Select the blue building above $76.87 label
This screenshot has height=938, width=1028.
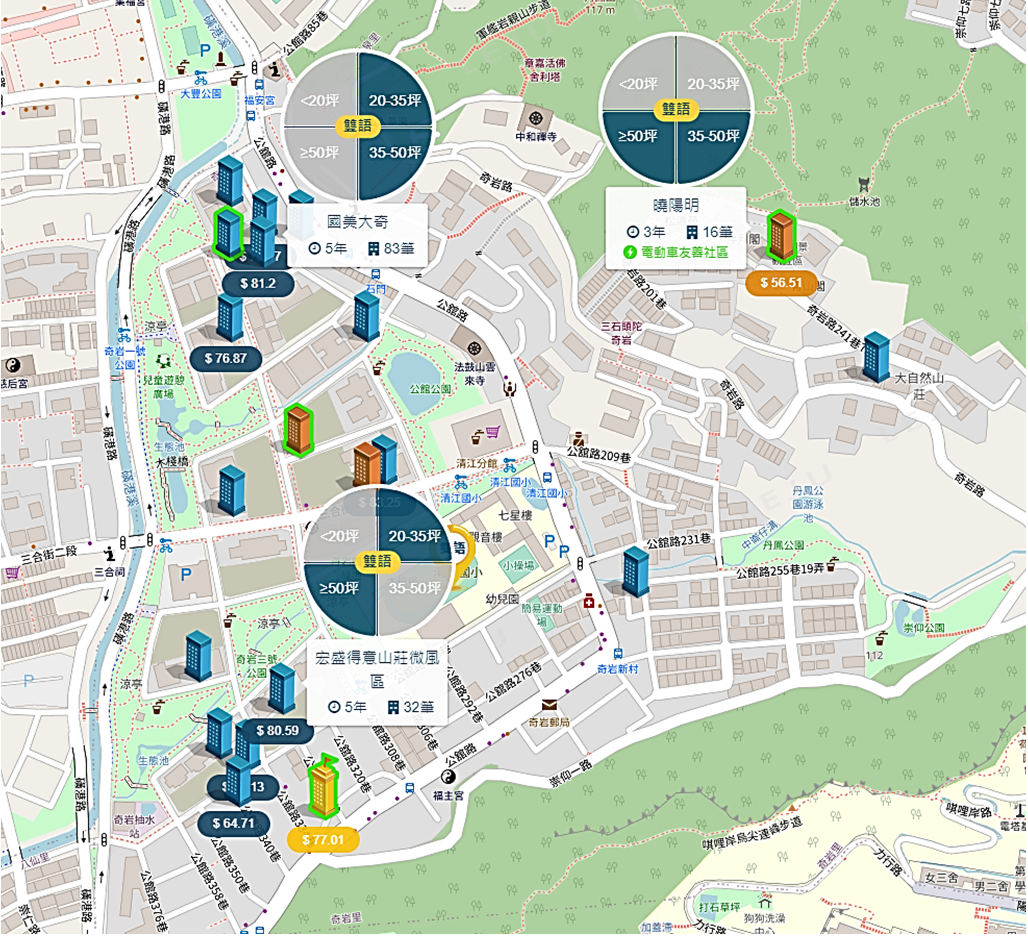pyautogui.click(x=230, y=317)
